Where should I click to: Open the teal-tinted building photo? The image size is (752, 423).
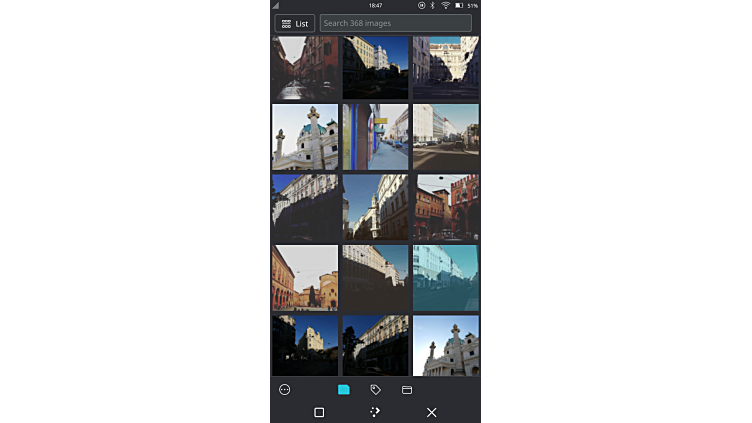coord(446,278)
